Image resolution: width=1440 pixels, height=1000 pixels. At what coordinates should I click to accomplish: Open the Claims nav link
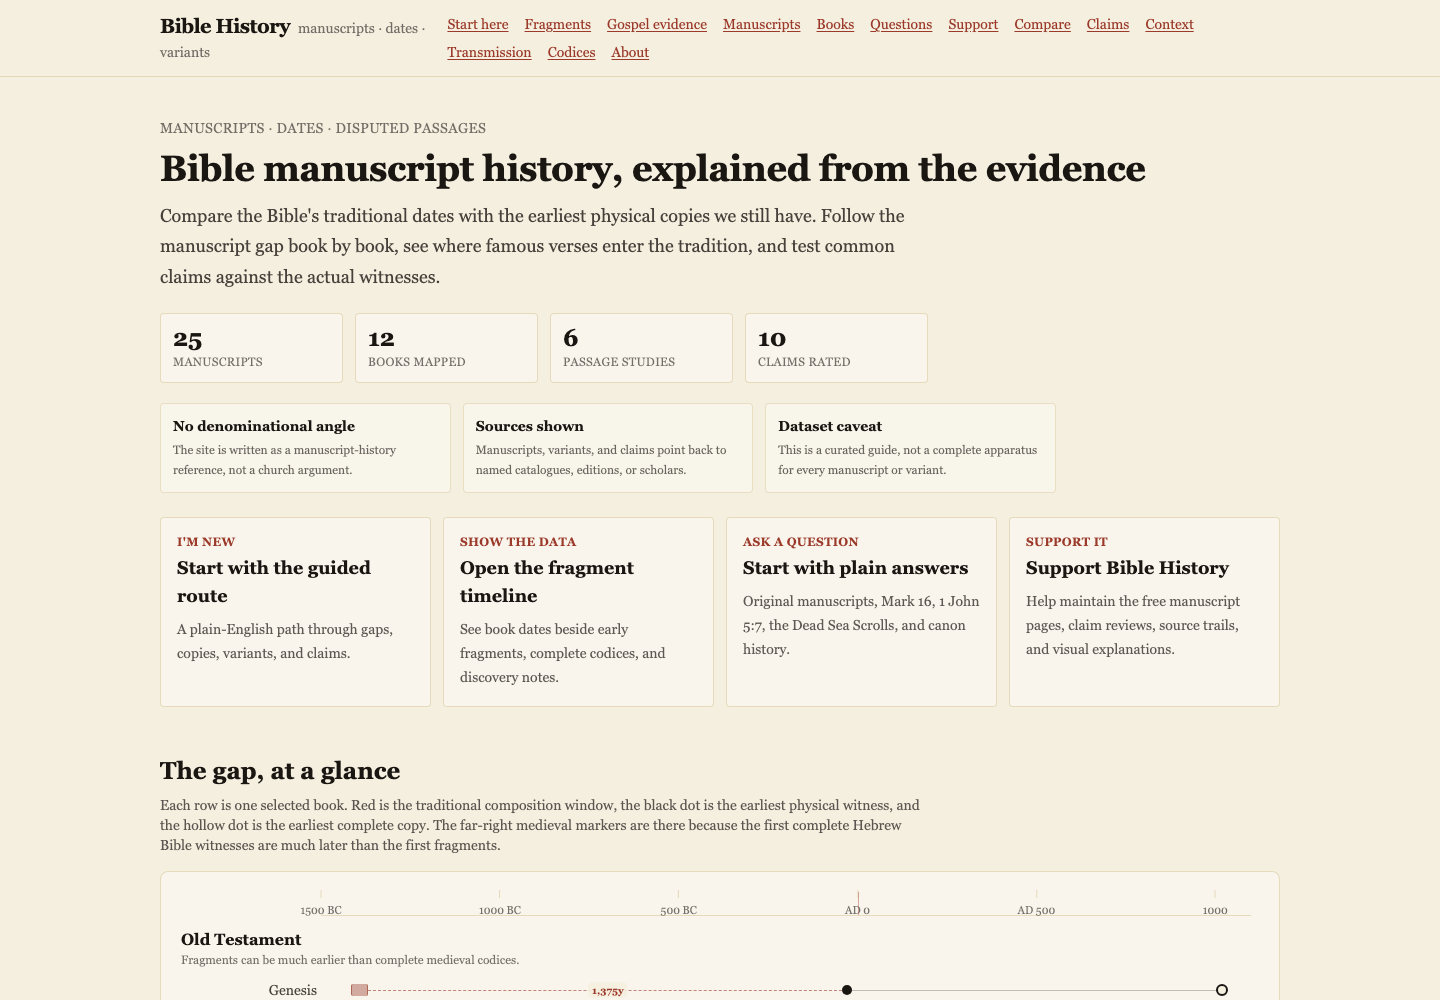click(x=1108, y=24)
